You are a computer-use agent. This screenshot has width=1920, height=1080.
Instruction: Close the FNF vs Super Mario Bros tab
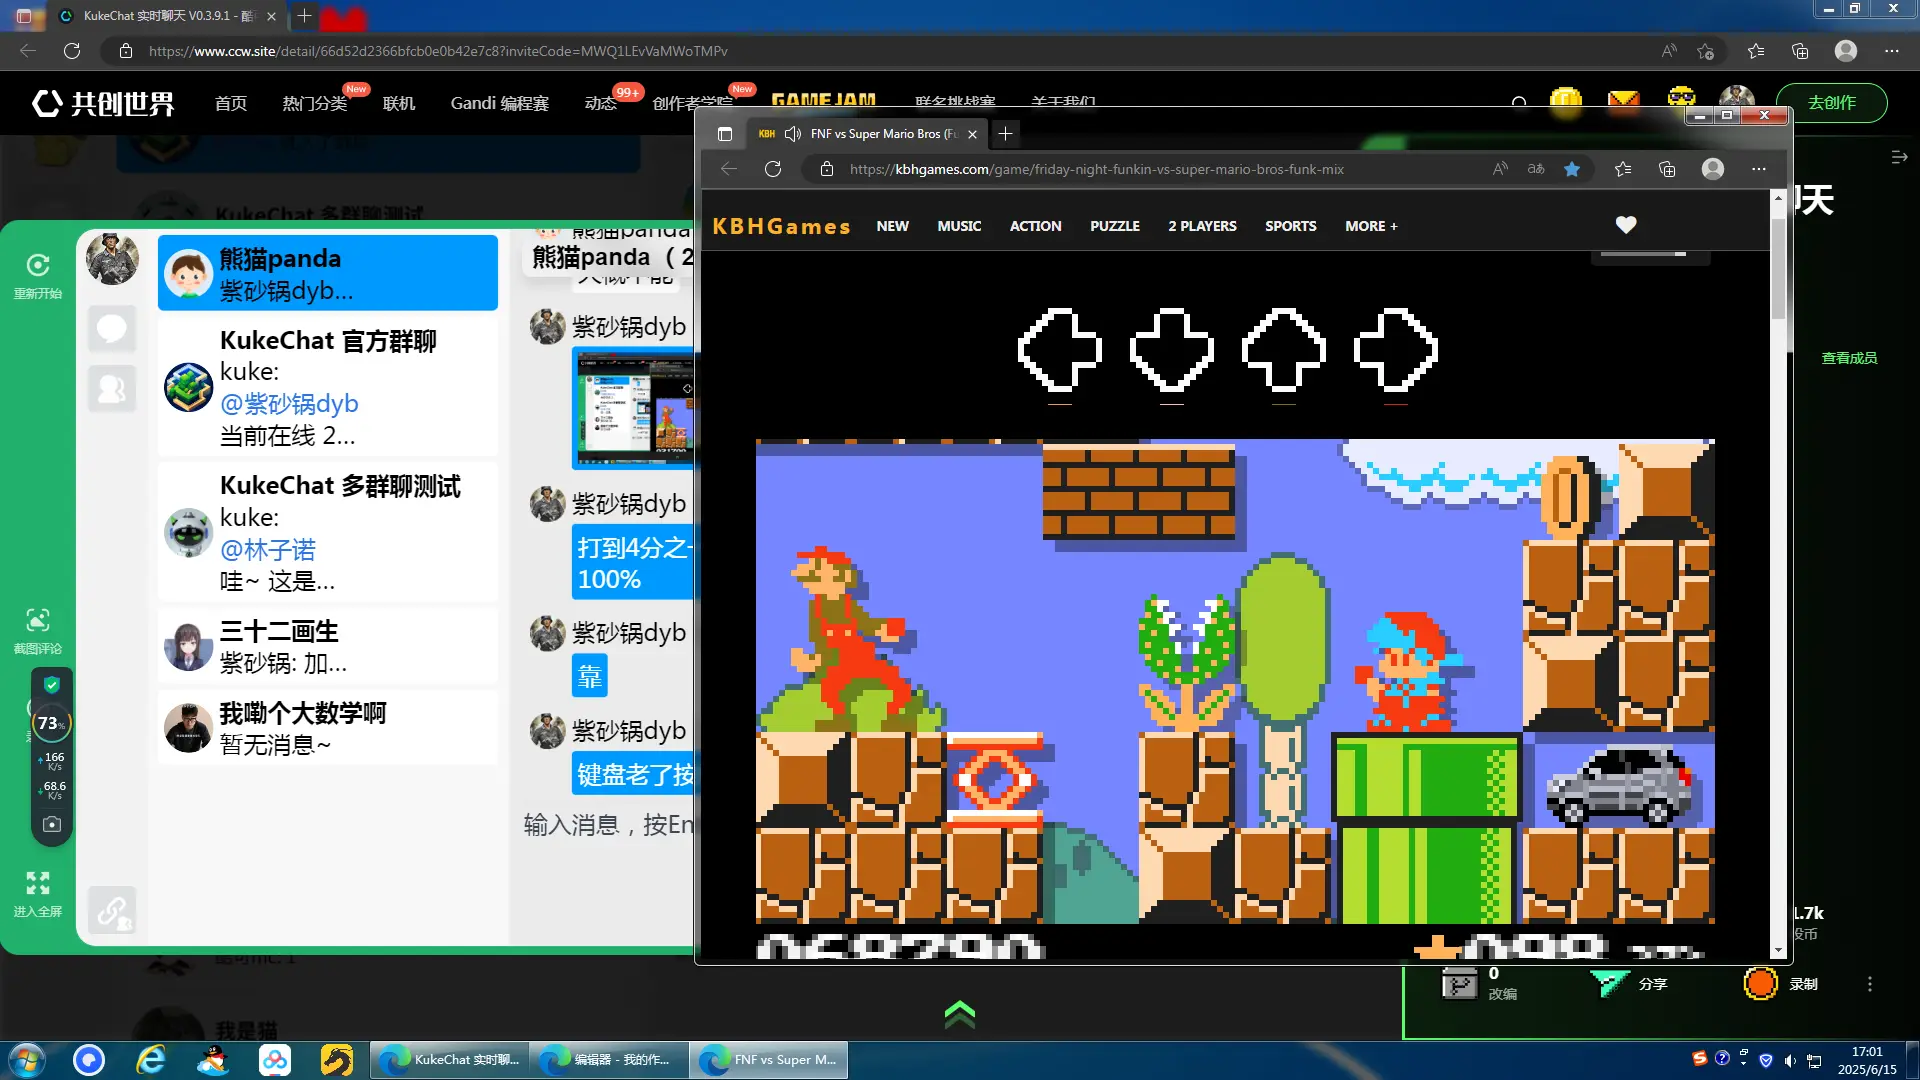[972, 134]
